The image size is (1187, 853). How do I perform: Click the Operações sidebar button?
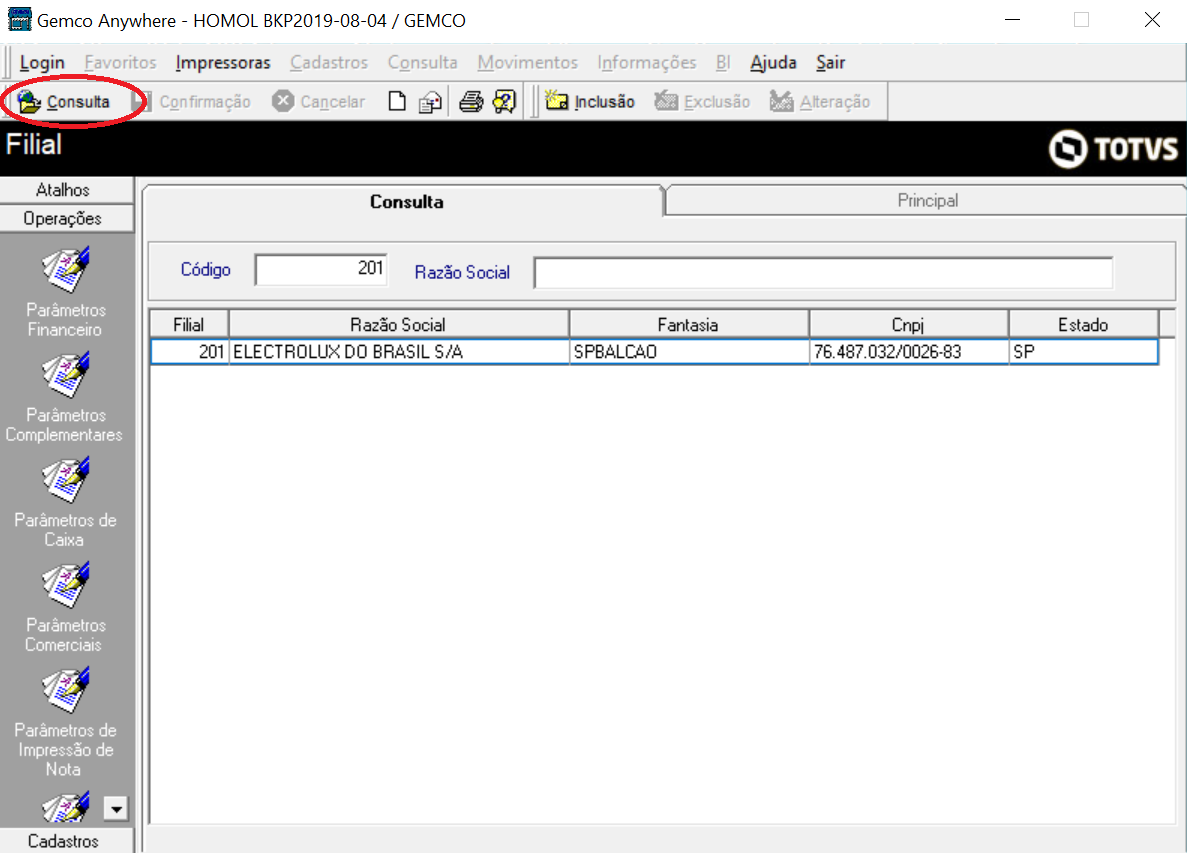point(66,219)
